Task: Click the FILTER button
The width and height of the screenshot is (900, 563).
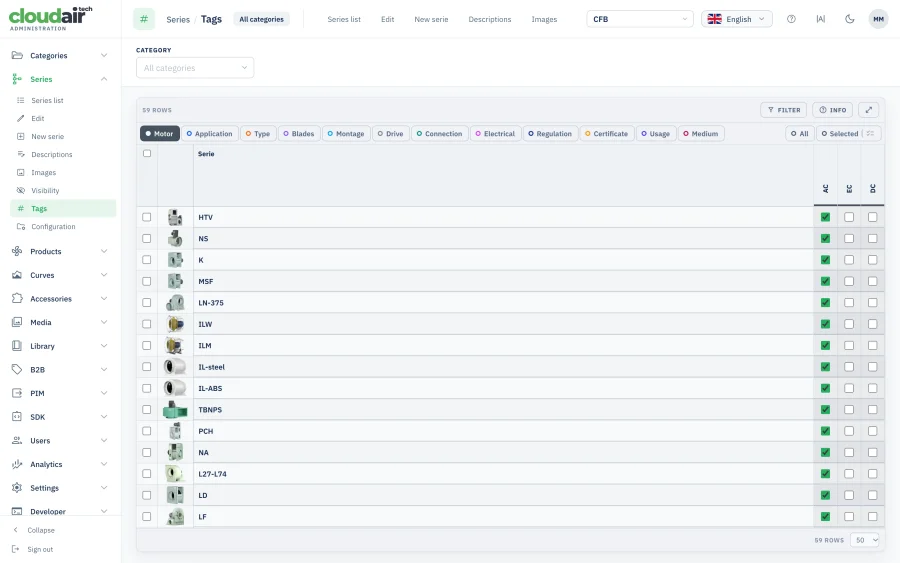Action: click(783, 110)
